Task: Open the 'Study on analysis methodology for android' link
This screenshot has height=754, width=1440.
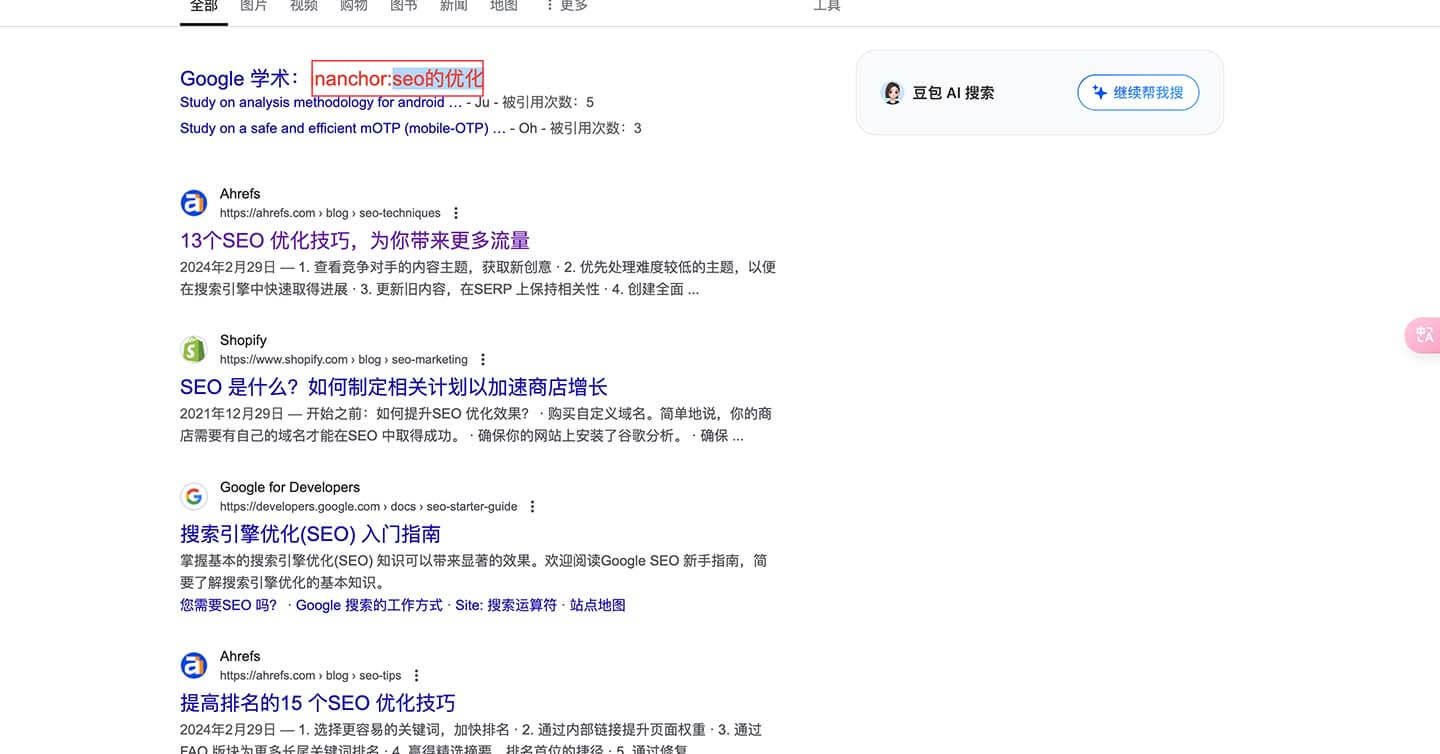Action: [x=321, y=102]
